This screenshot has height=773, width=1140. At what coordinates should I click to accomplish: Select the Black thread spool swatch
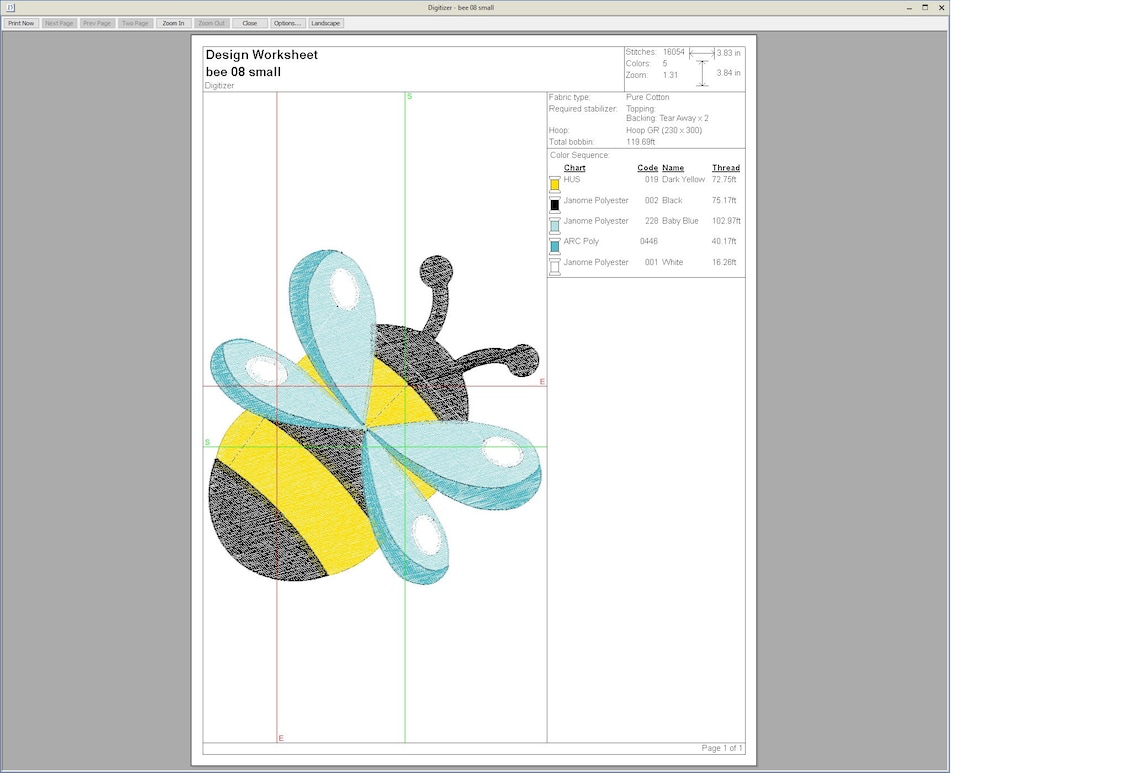click(555, 204)
